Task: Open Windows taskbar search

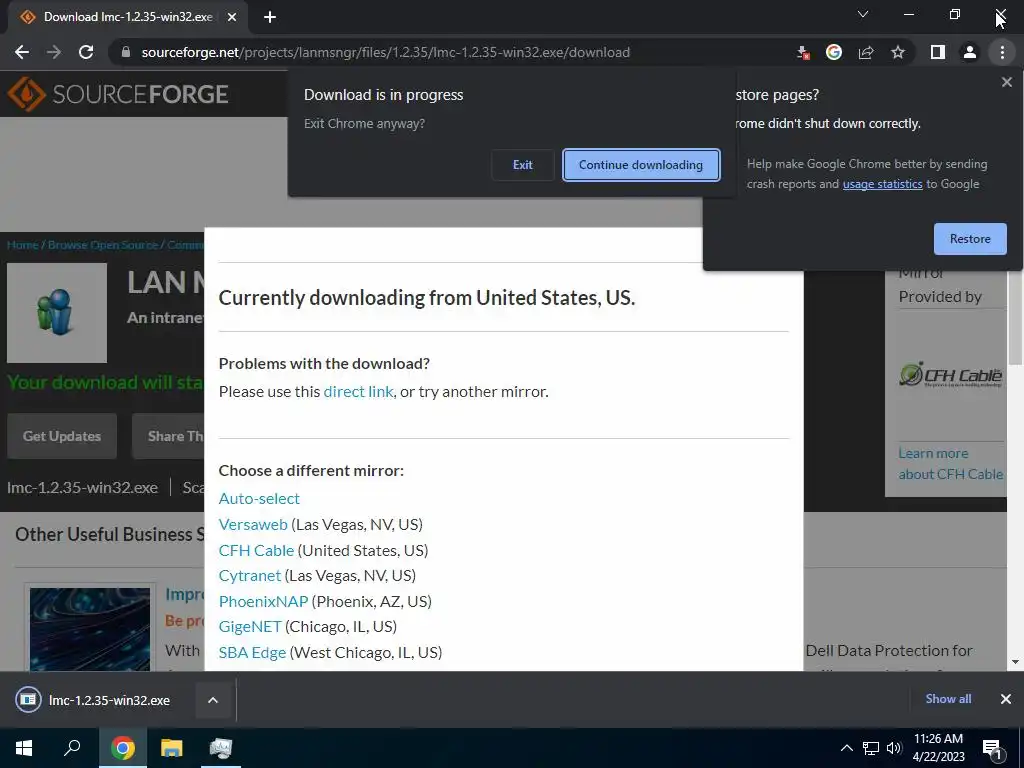Action: (72, 748)
